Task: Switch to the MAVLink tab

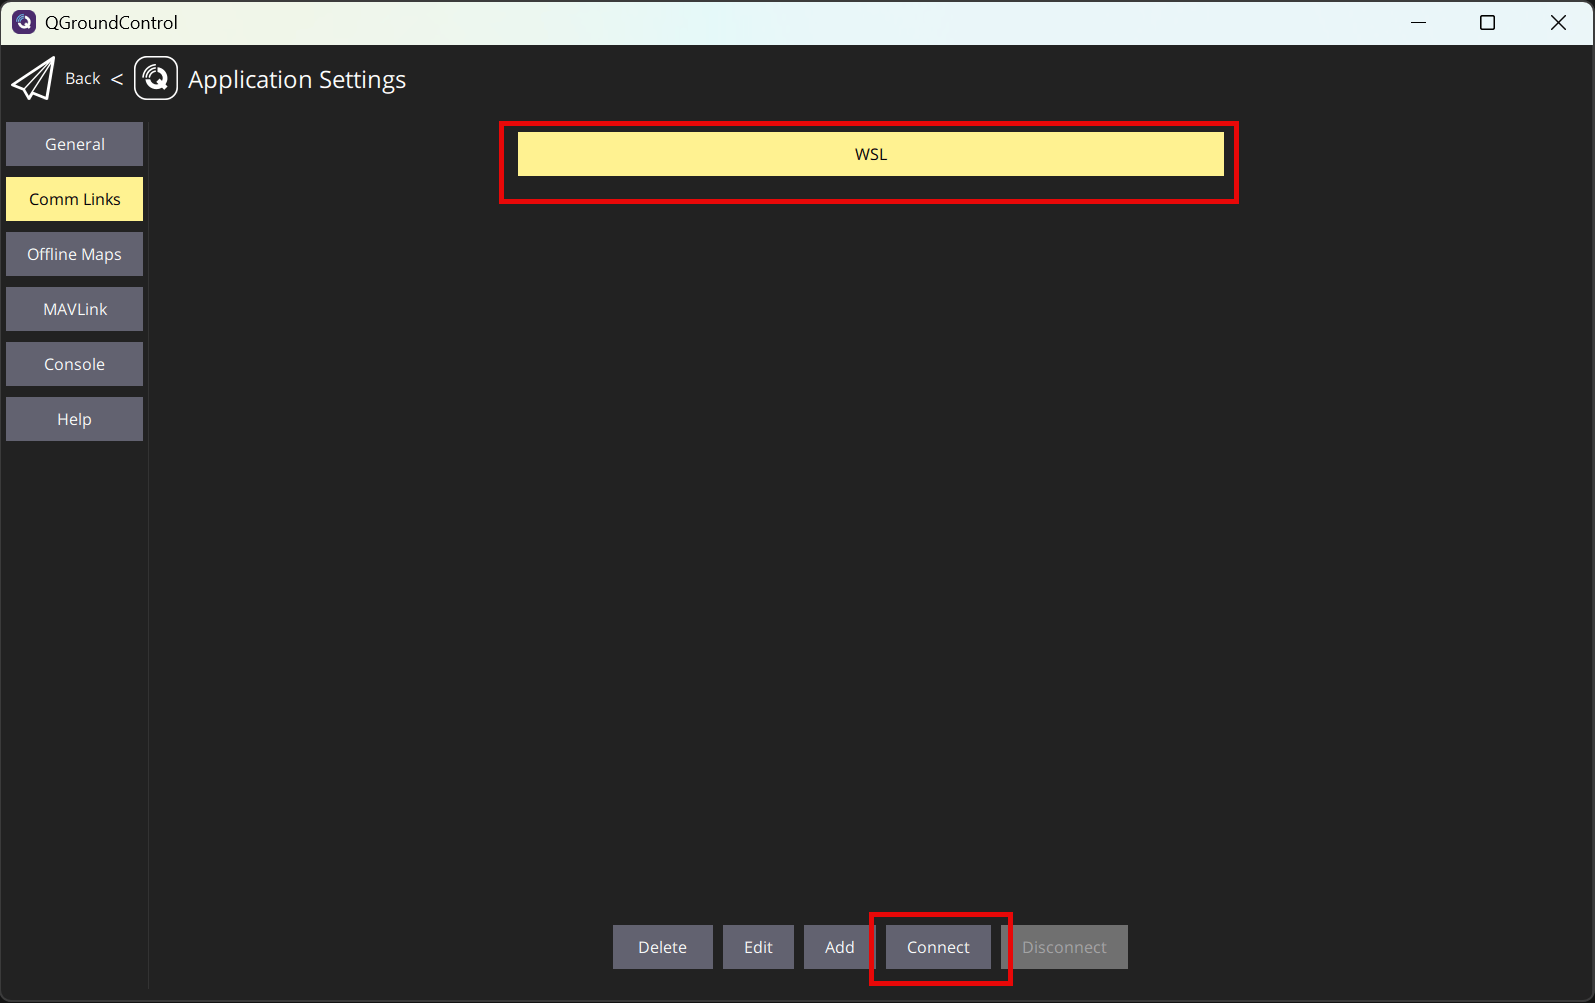Action: (x=75, y=309)
